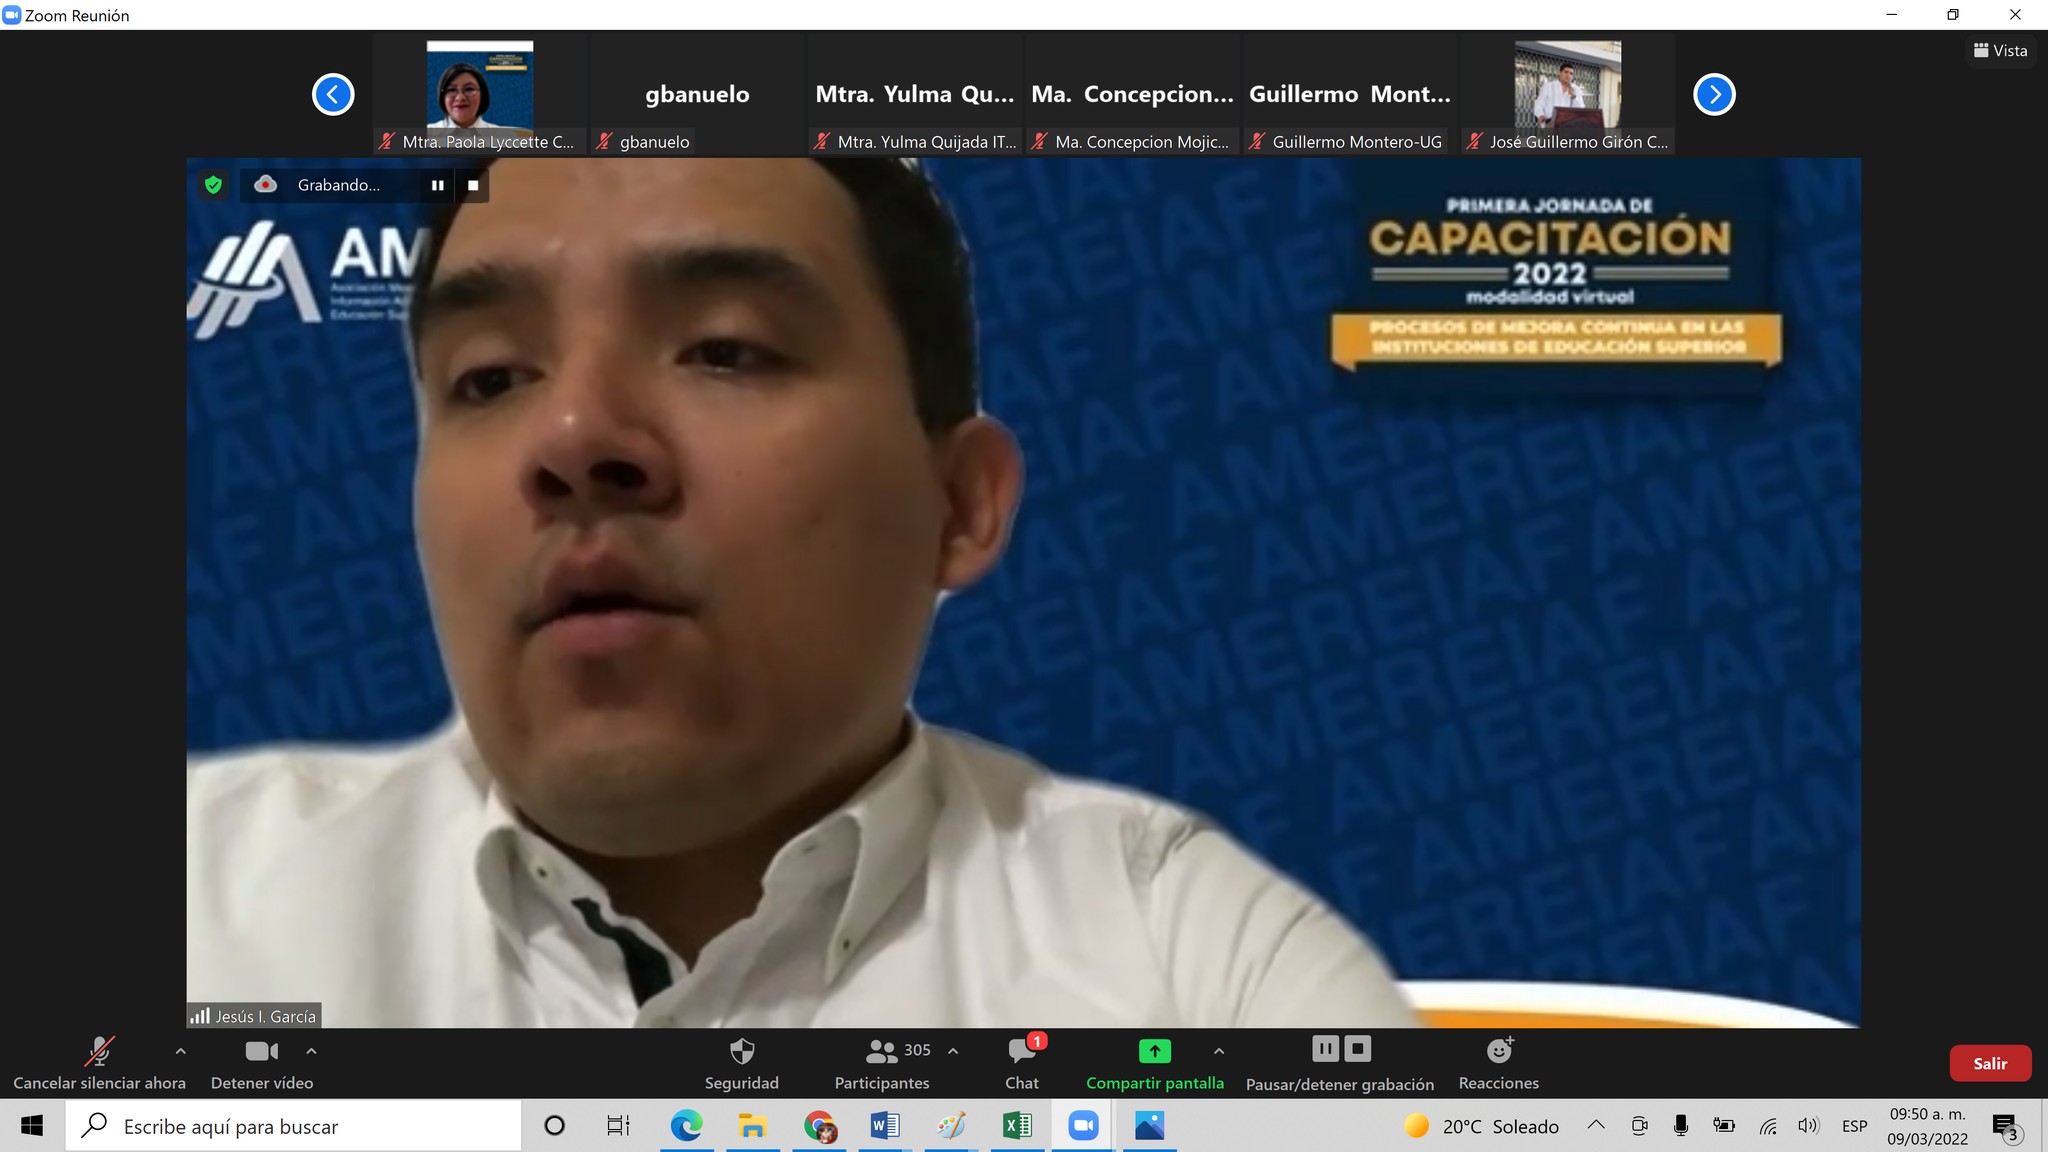Screen dimensions: 2048x1152
Task: Pause recording in bottom toolbar
Action: click(x=1325, y=1049)
